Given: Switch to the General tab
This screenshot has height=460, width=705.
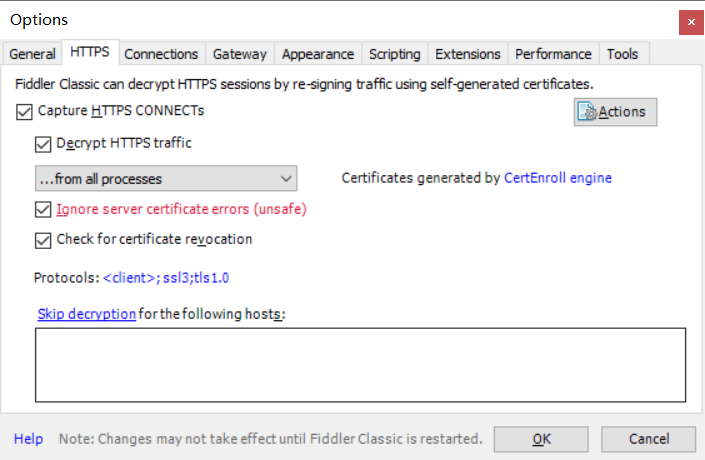Looking at the screenshot, I should coord(32,54).
